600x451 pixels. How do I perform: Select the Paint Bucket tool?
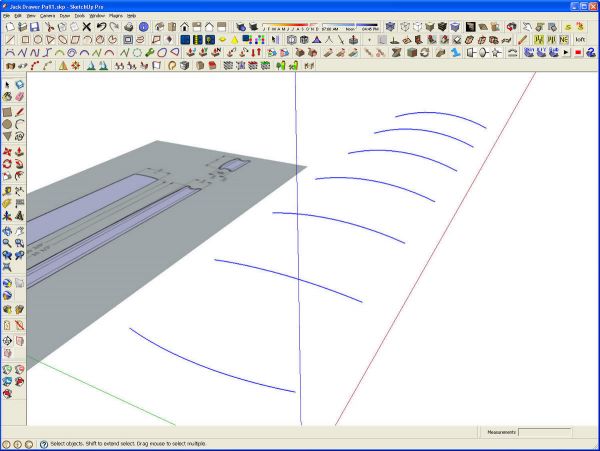coord(7,97)
